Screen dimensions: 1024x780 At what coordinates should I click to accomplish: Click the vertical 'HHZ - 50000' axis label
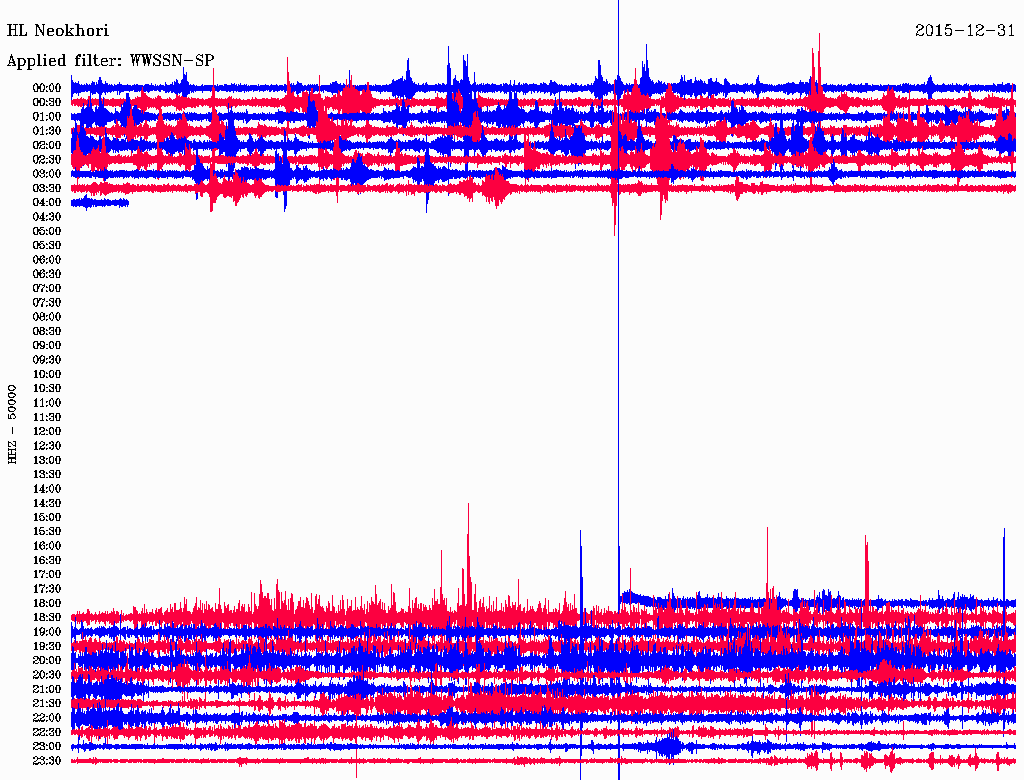pyautogui.click(x=12, y=424)
